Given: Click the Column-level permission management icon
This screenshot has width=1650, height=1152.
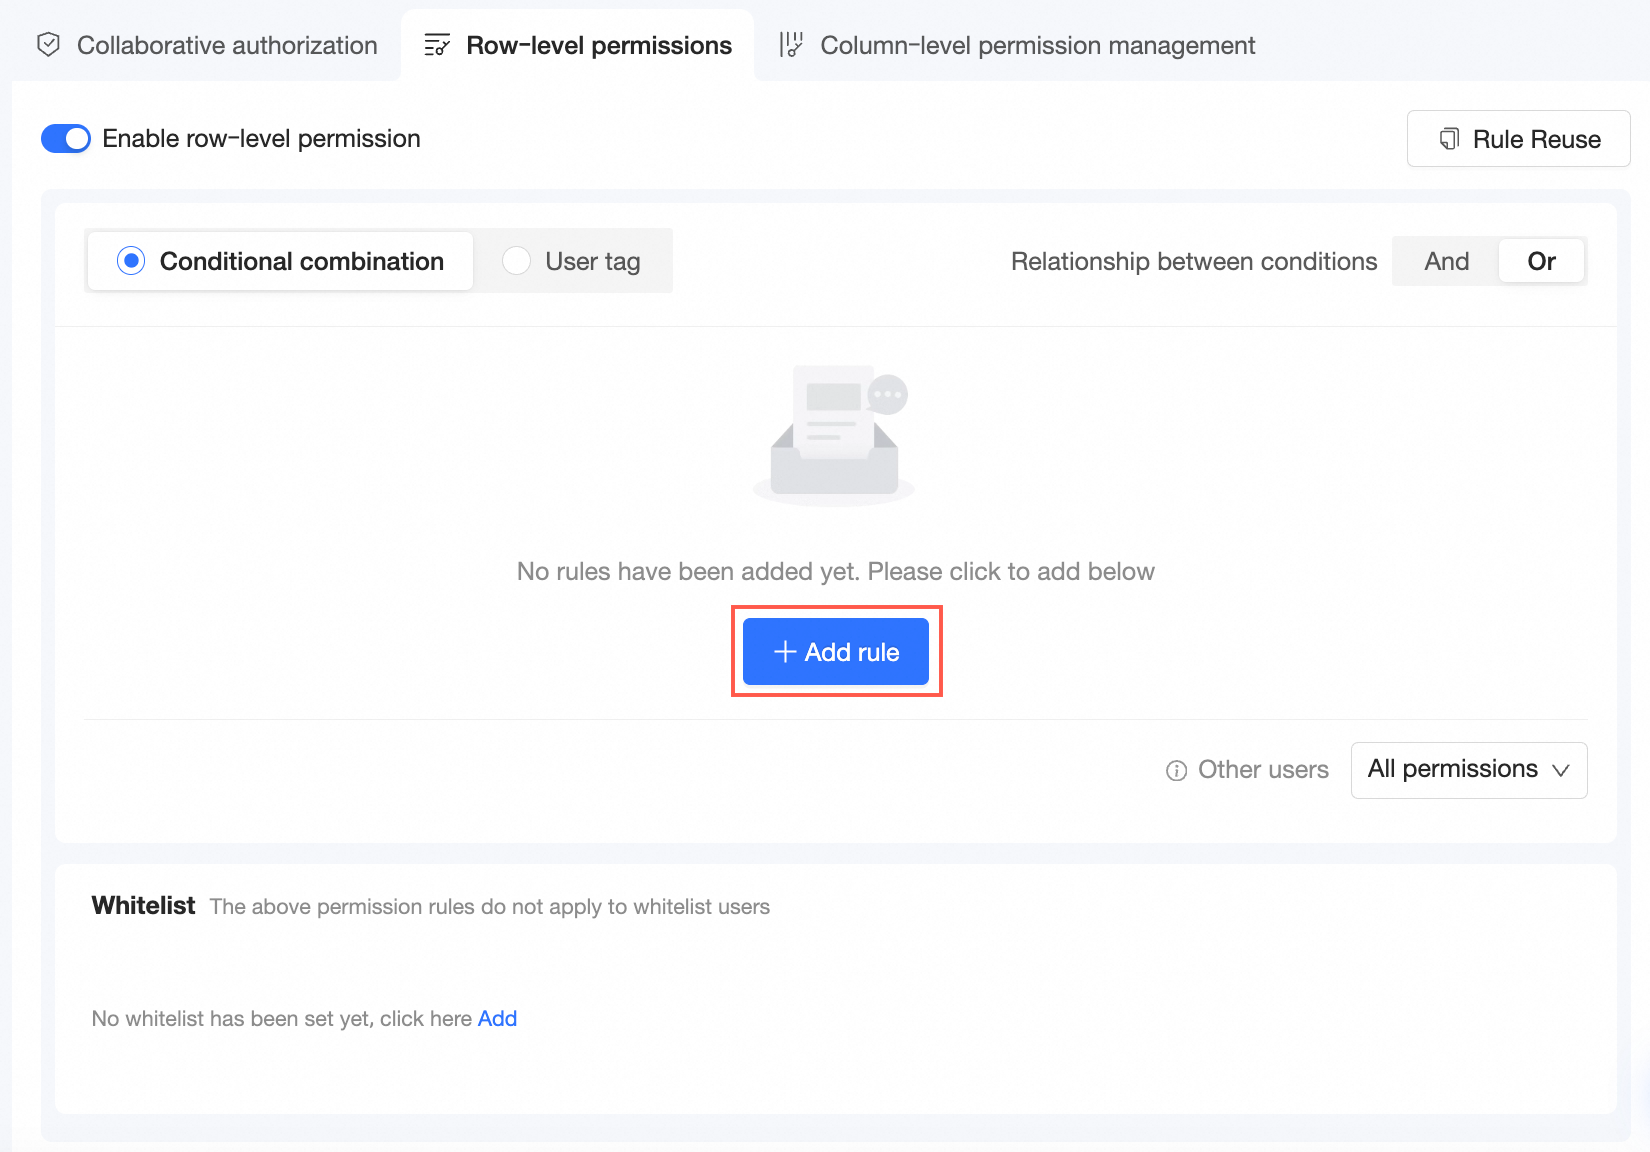Looking at the screenshot, I should click(791, 45).
